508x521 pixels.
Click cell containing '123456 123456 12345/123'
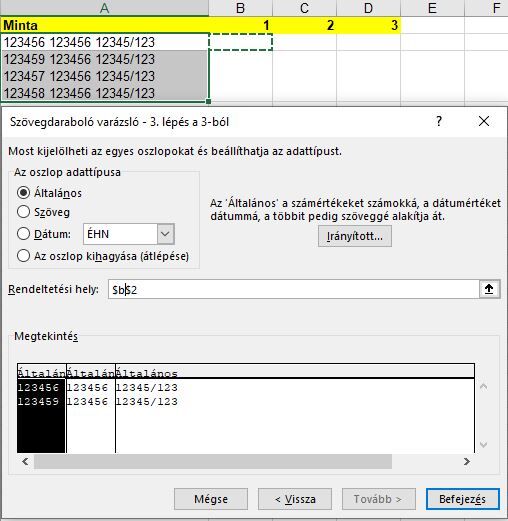click(104, 42)
